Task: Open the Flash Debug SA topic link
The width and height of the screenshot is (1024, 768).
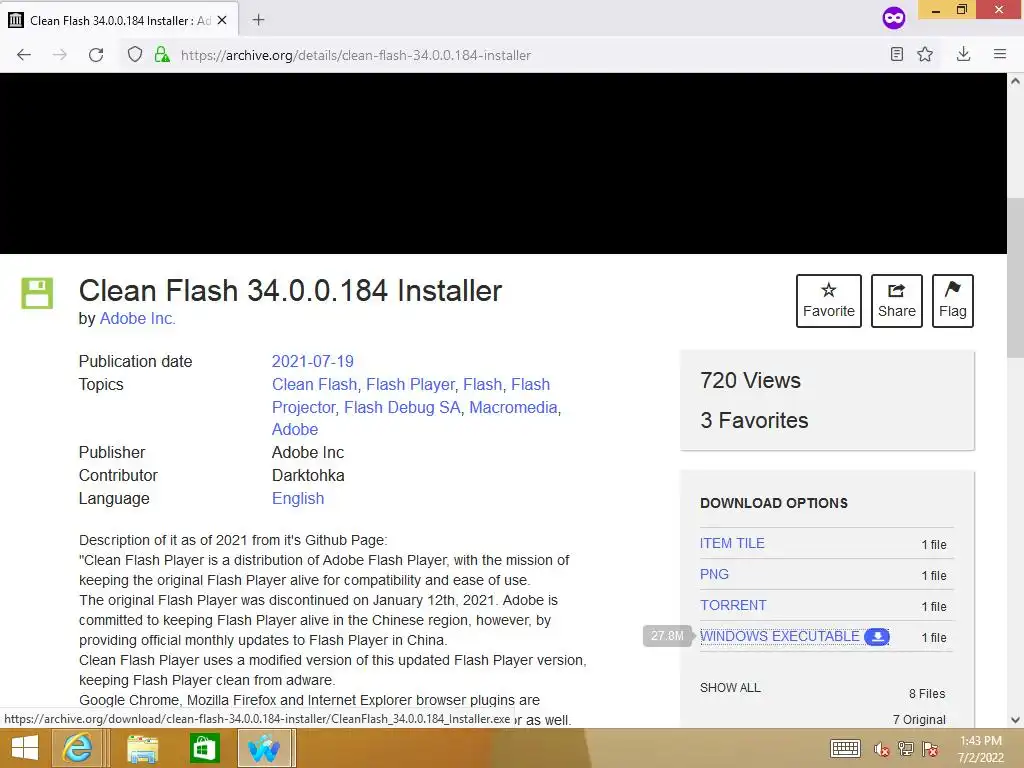Action: click(402, 407)
